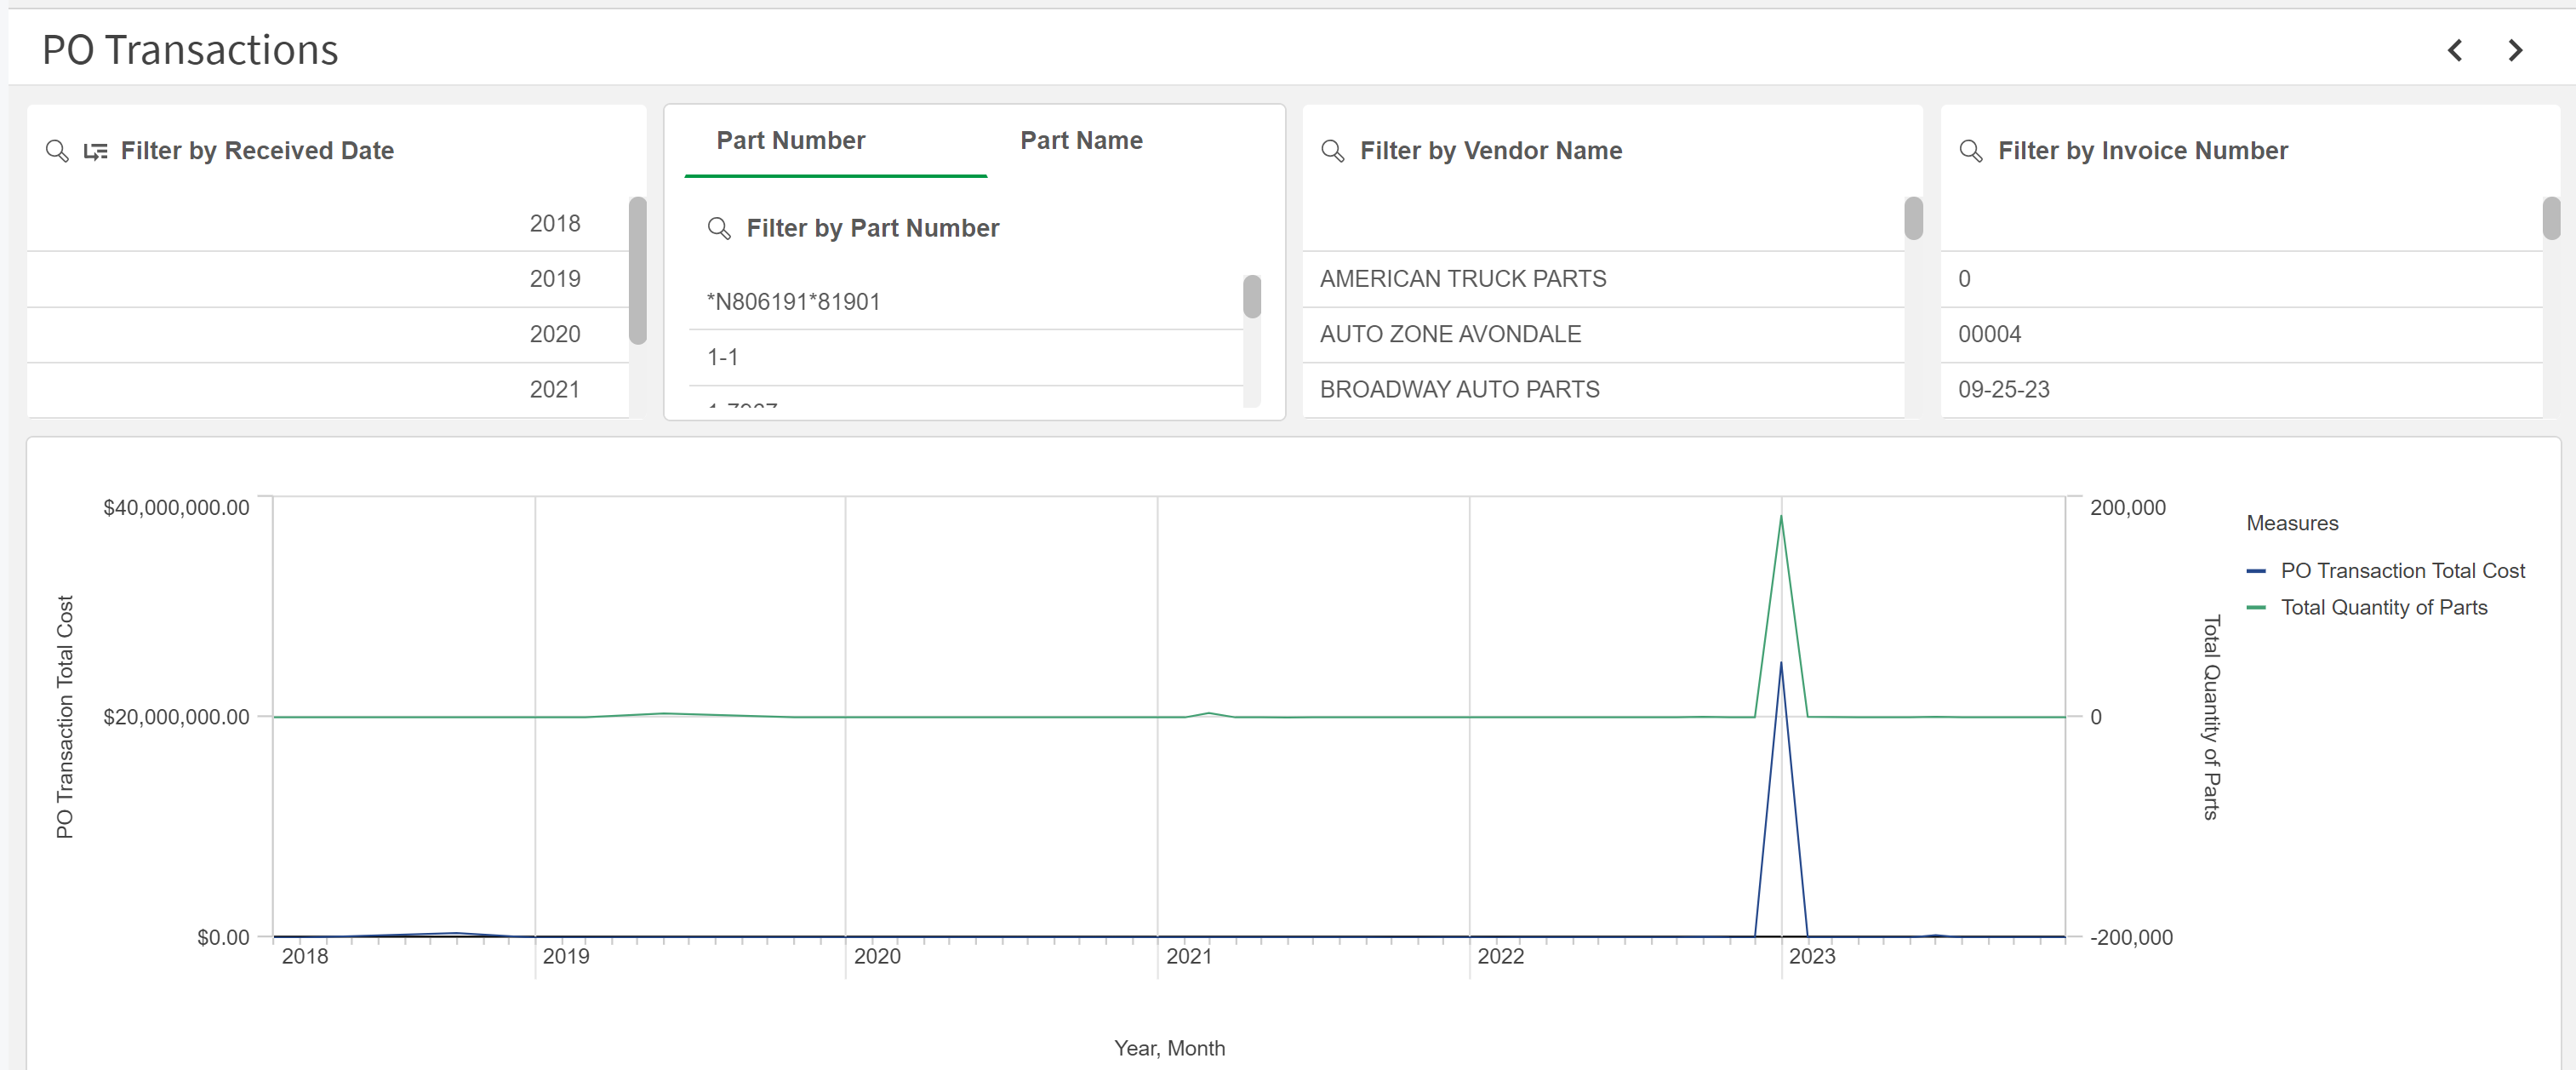Click the drill-down hierarchy icon beside Received Date
The width and height of the screenshot is (2576, 1070).
95,151
